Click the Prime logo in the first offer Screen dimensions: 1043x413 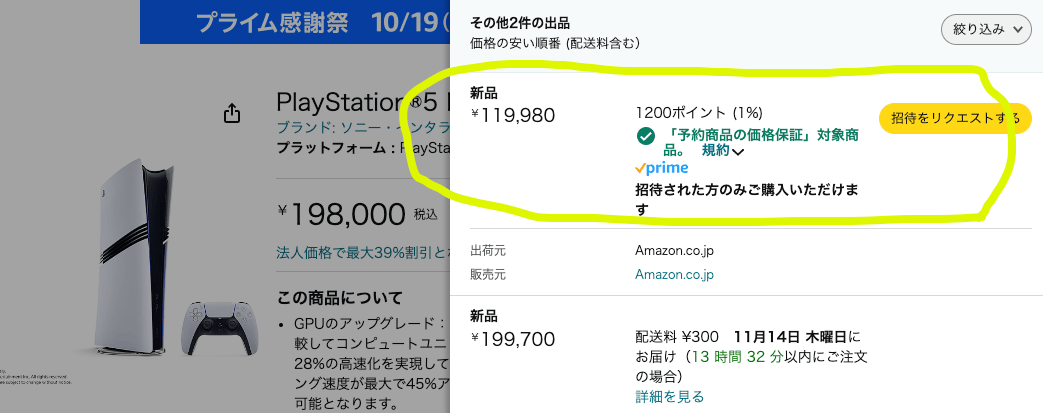(661, 168)
